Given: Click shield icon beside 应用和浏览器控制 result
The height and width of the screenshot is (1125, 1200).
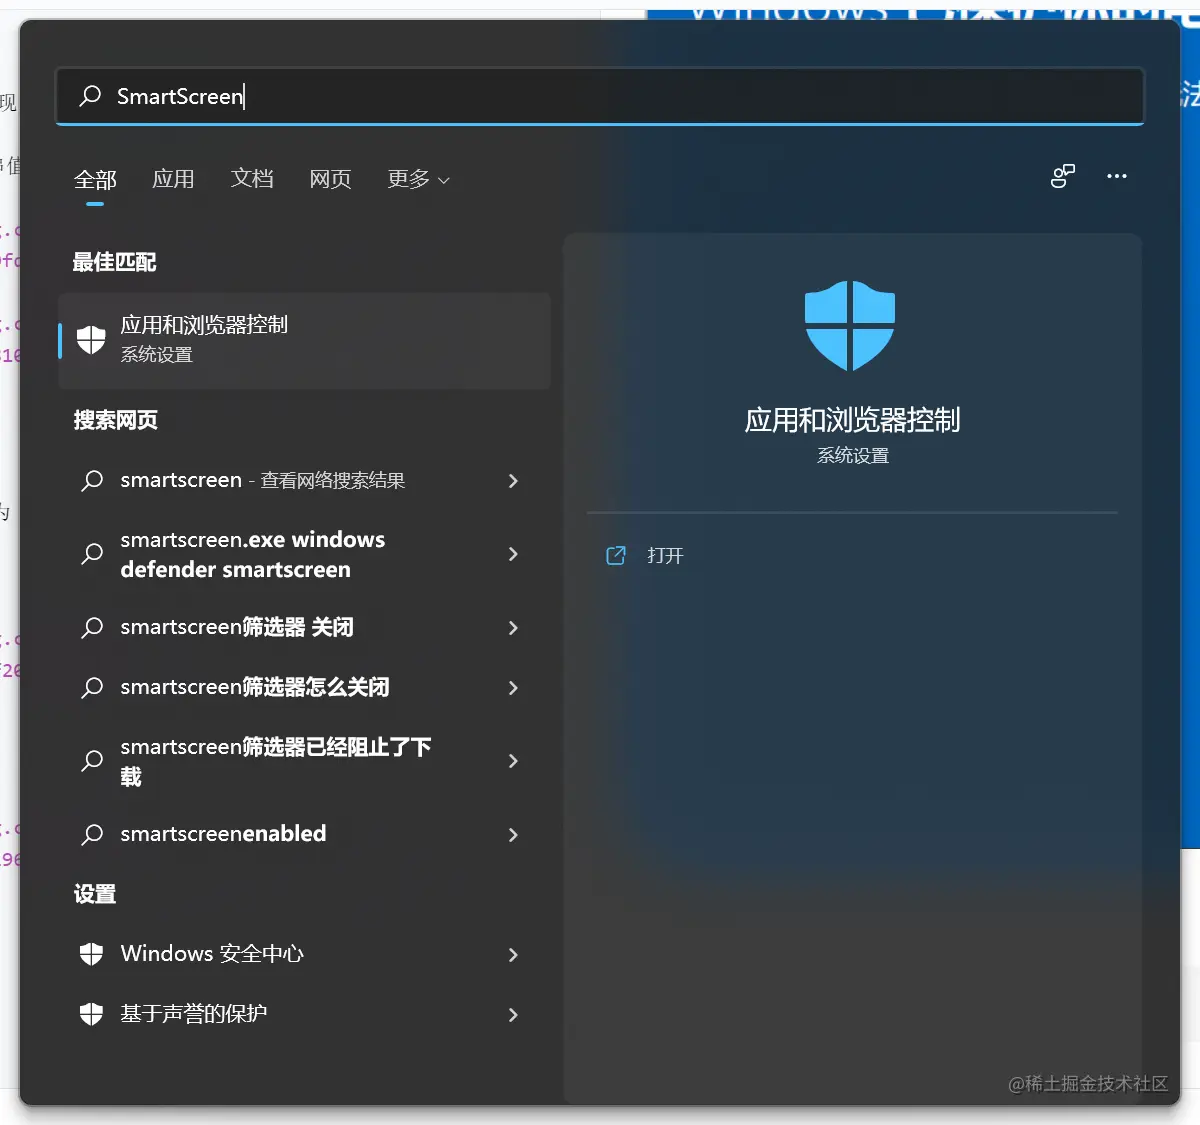Looking at the screenshot, I should tap(91, 340).
